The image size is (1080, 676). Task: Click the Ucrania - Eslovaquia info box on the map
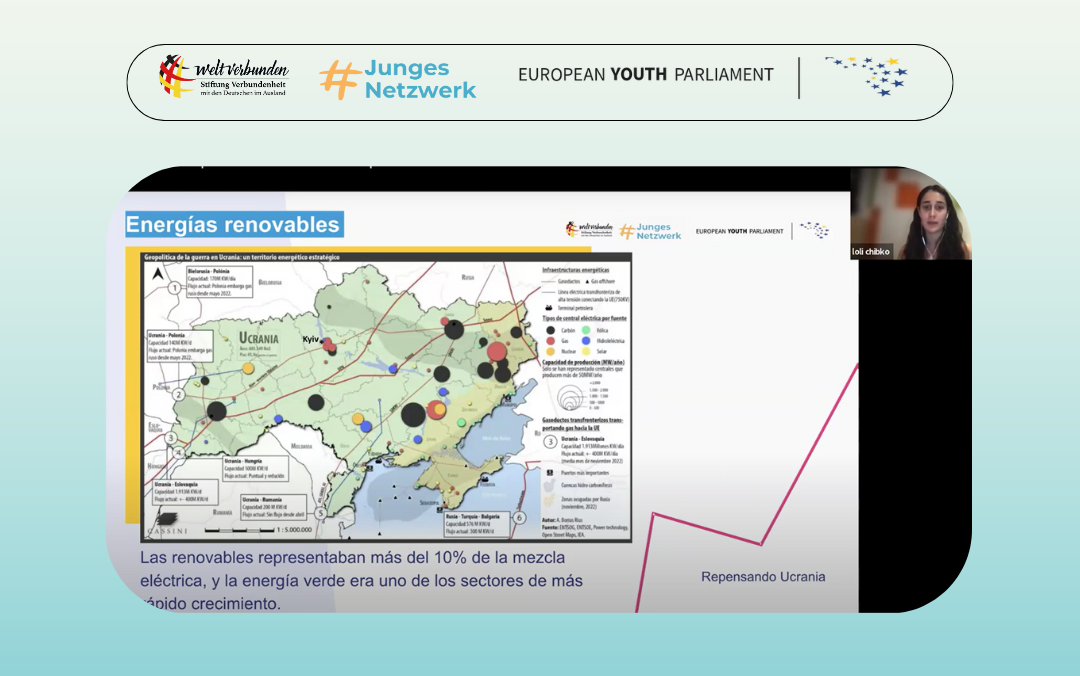[x=185, y=492]
